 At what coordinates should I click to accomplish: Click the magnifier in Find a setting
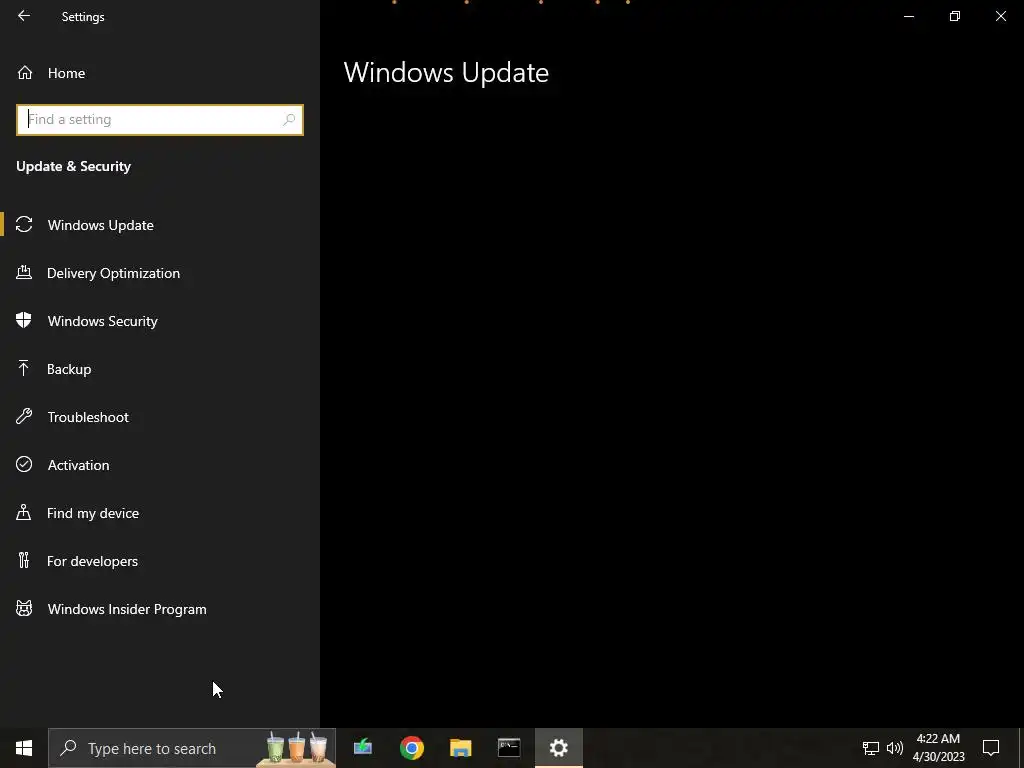coord(289,120)
